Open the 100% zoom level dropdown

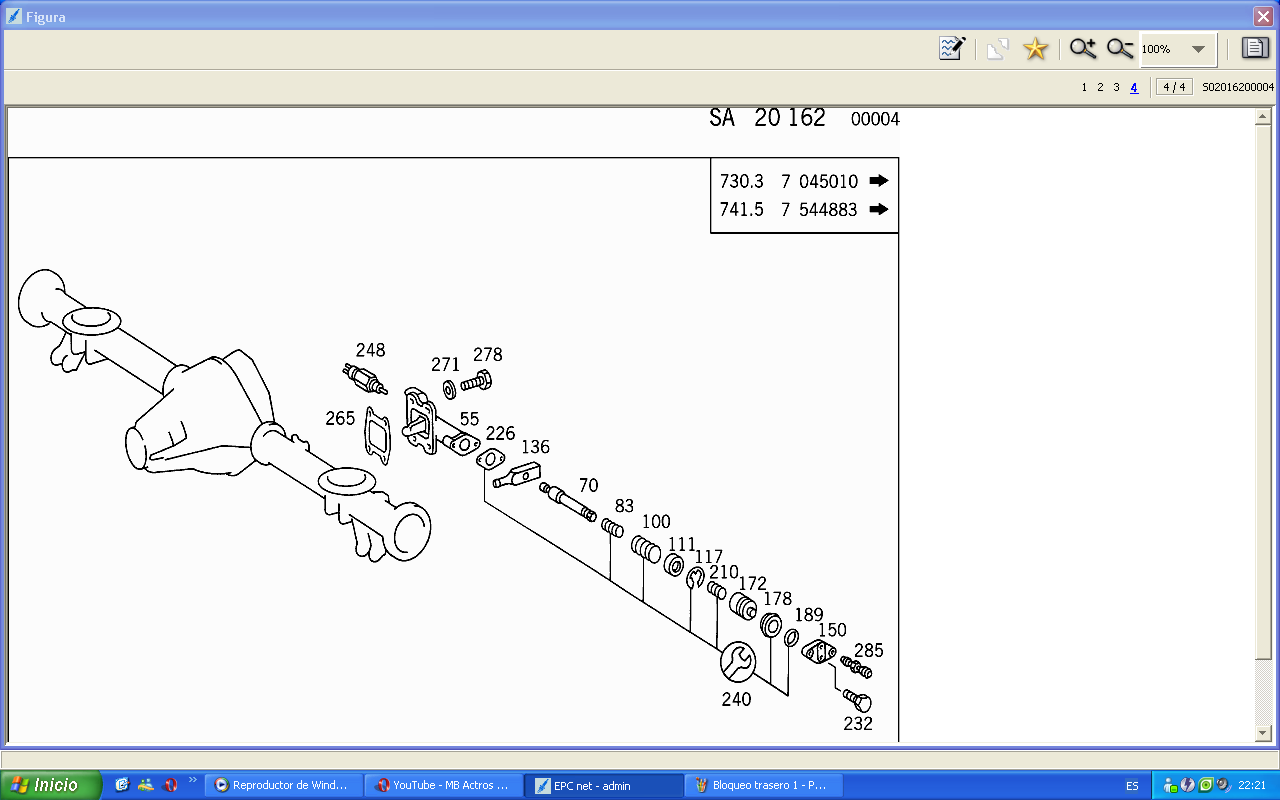[x=1198, y=49]
